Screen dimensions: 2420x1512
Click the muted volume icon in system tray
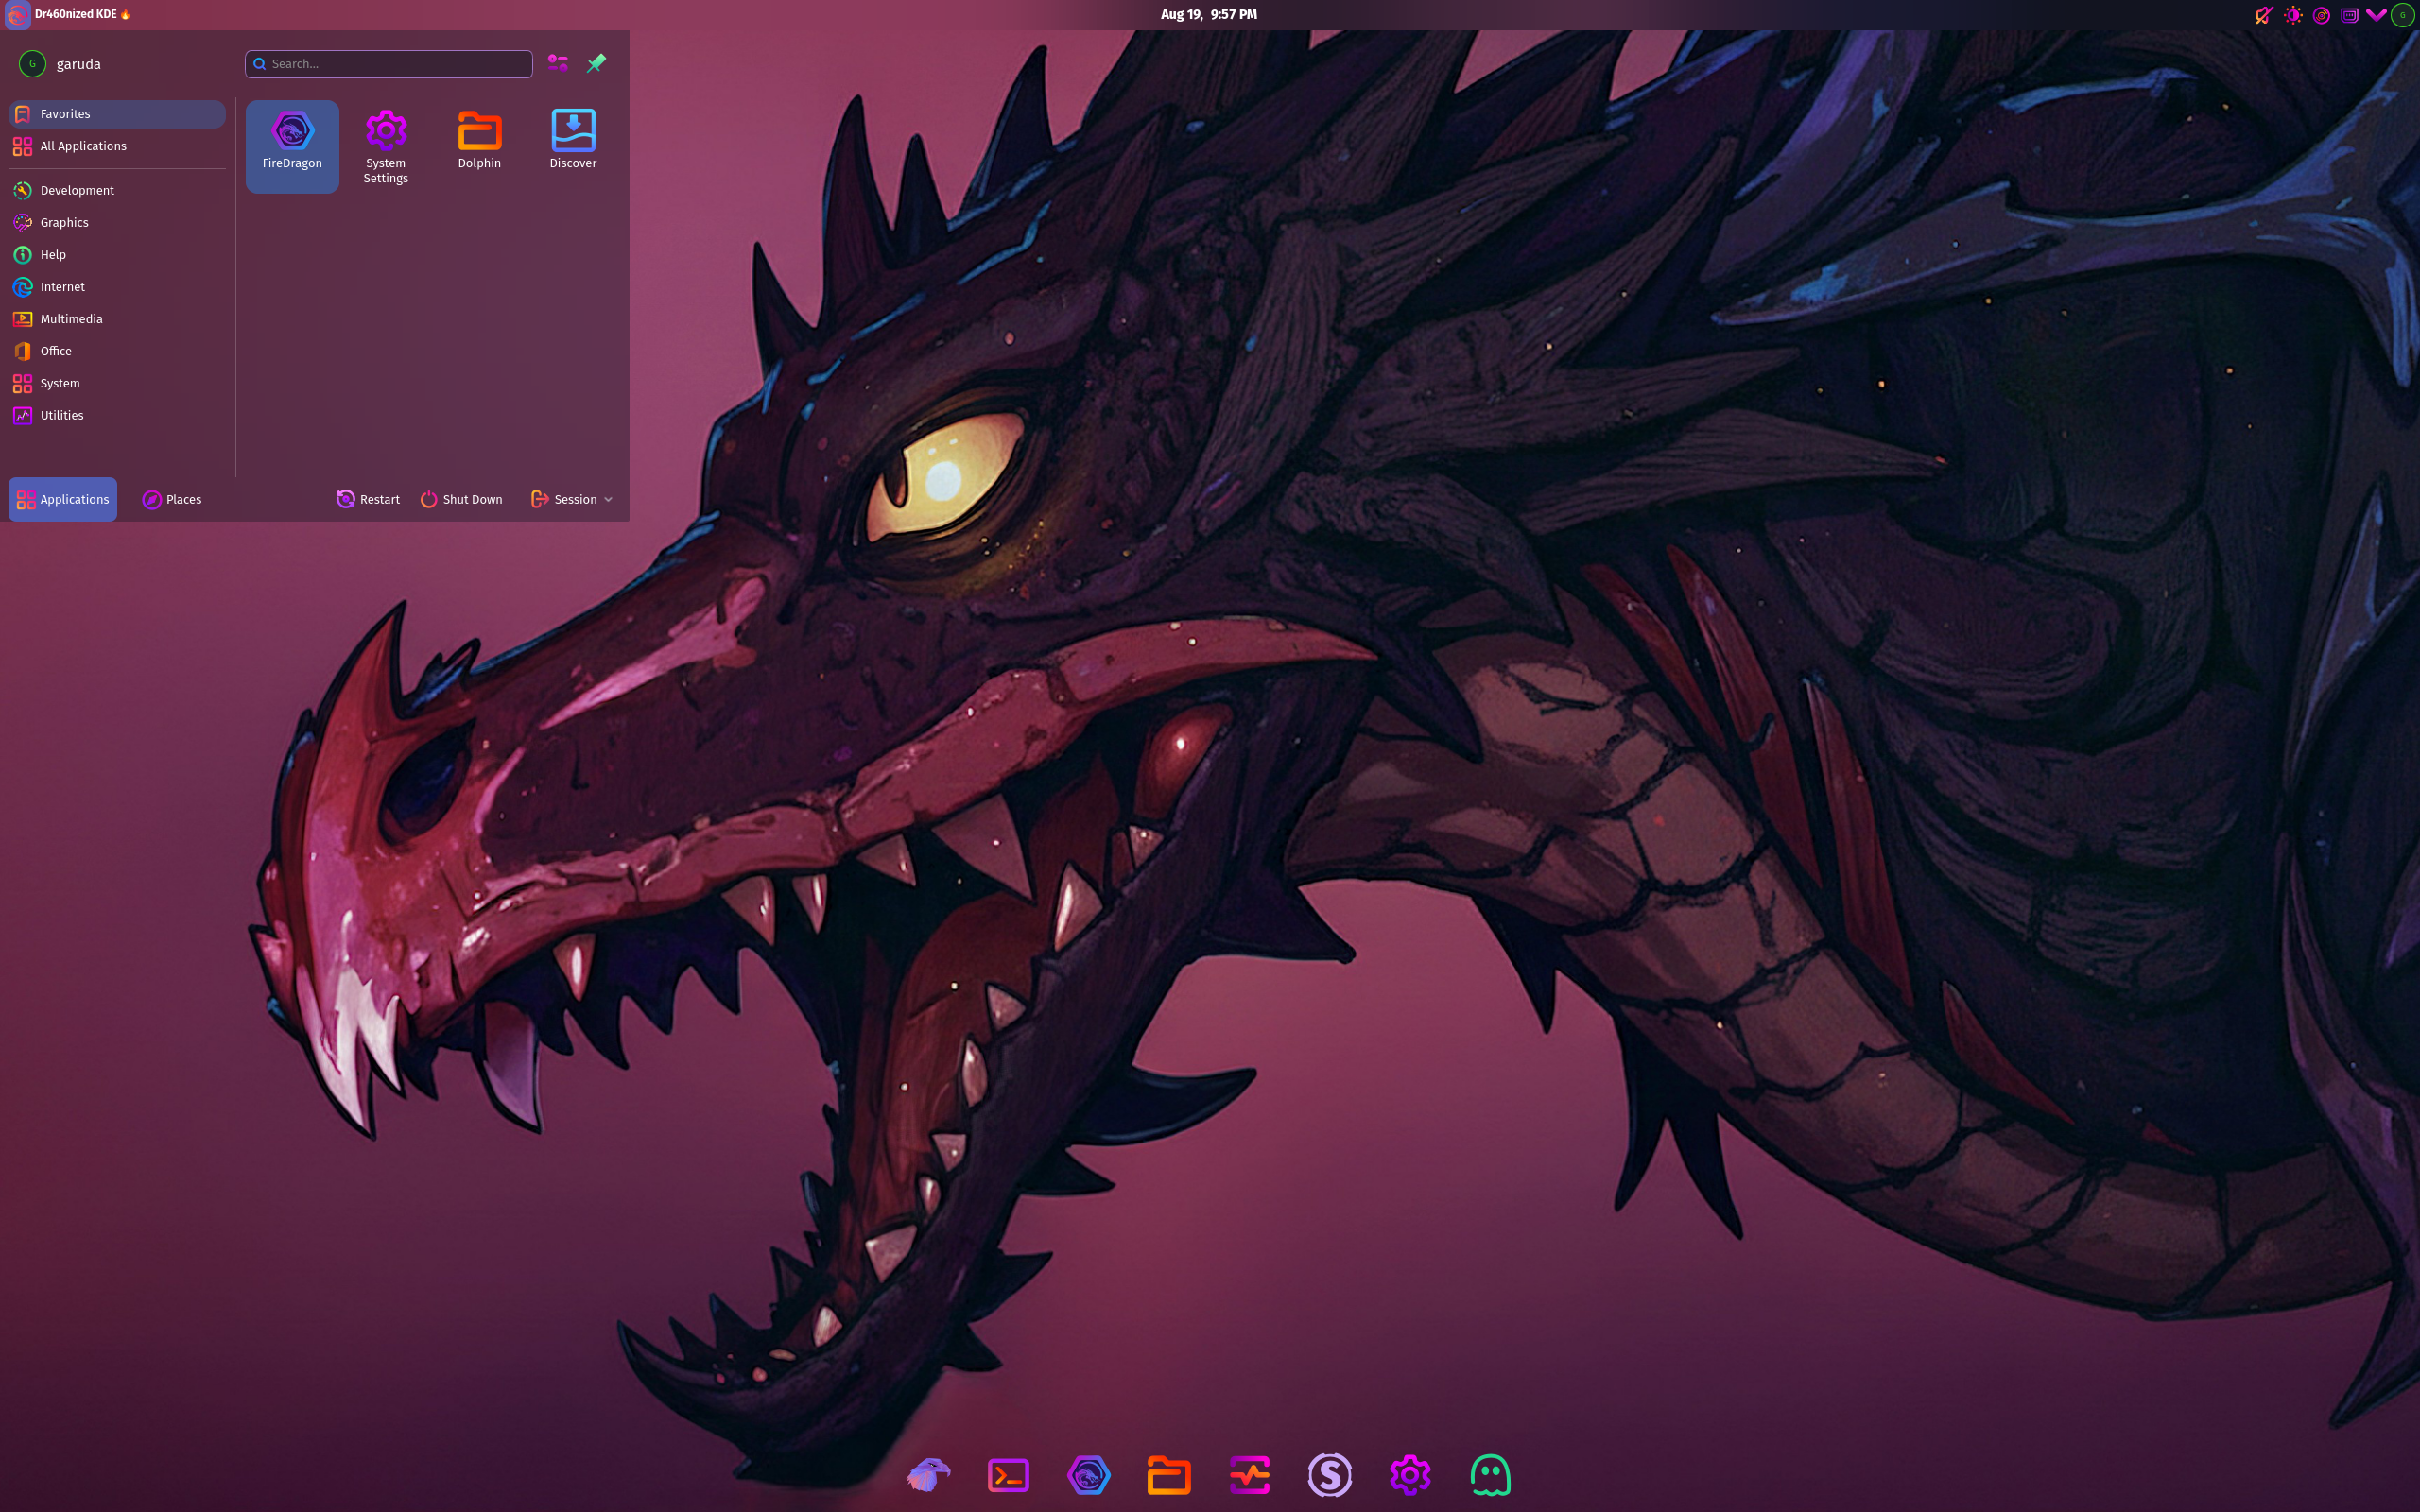(2264, 15)
